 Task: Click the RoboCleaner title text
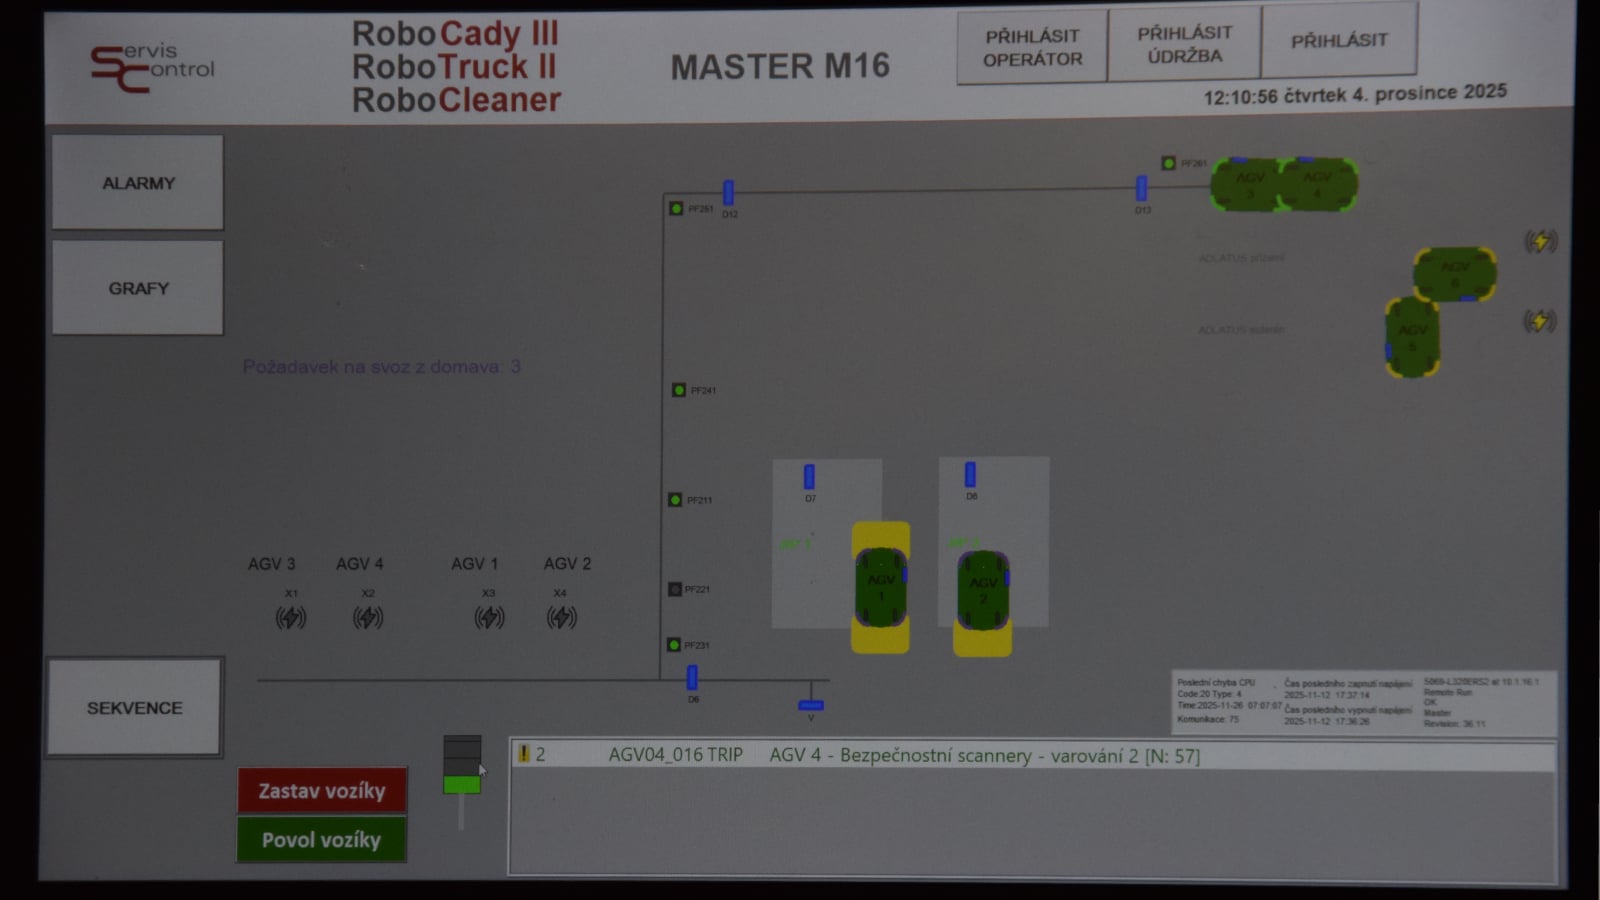tap(456, 100)
